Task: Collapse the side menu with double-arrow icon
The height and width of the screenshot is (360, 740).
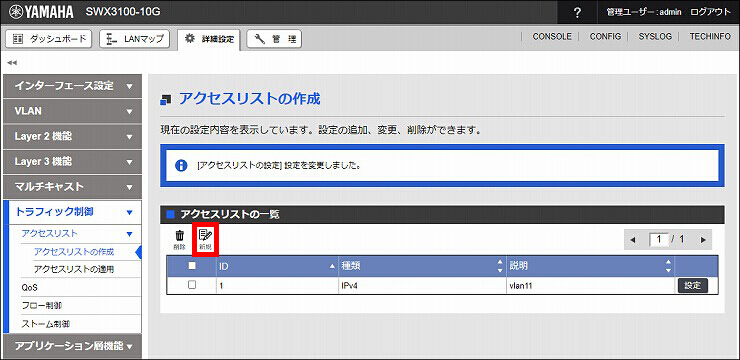Action: [12, 62]
